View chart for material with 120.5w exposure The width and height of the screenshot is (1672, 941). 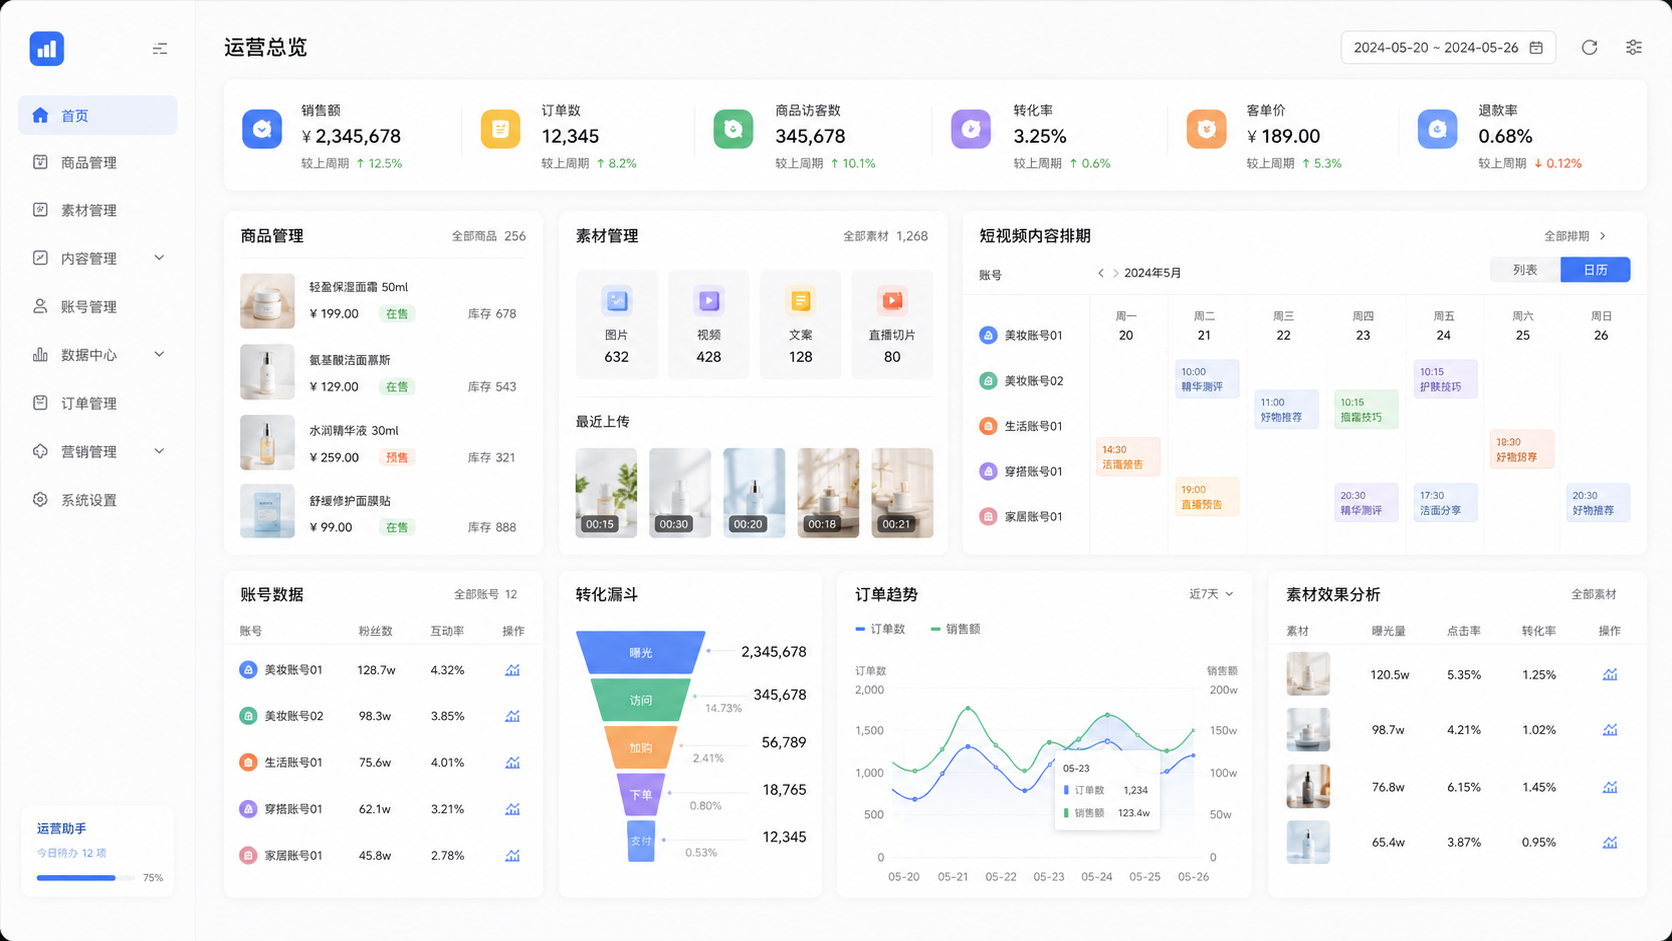1610,675
